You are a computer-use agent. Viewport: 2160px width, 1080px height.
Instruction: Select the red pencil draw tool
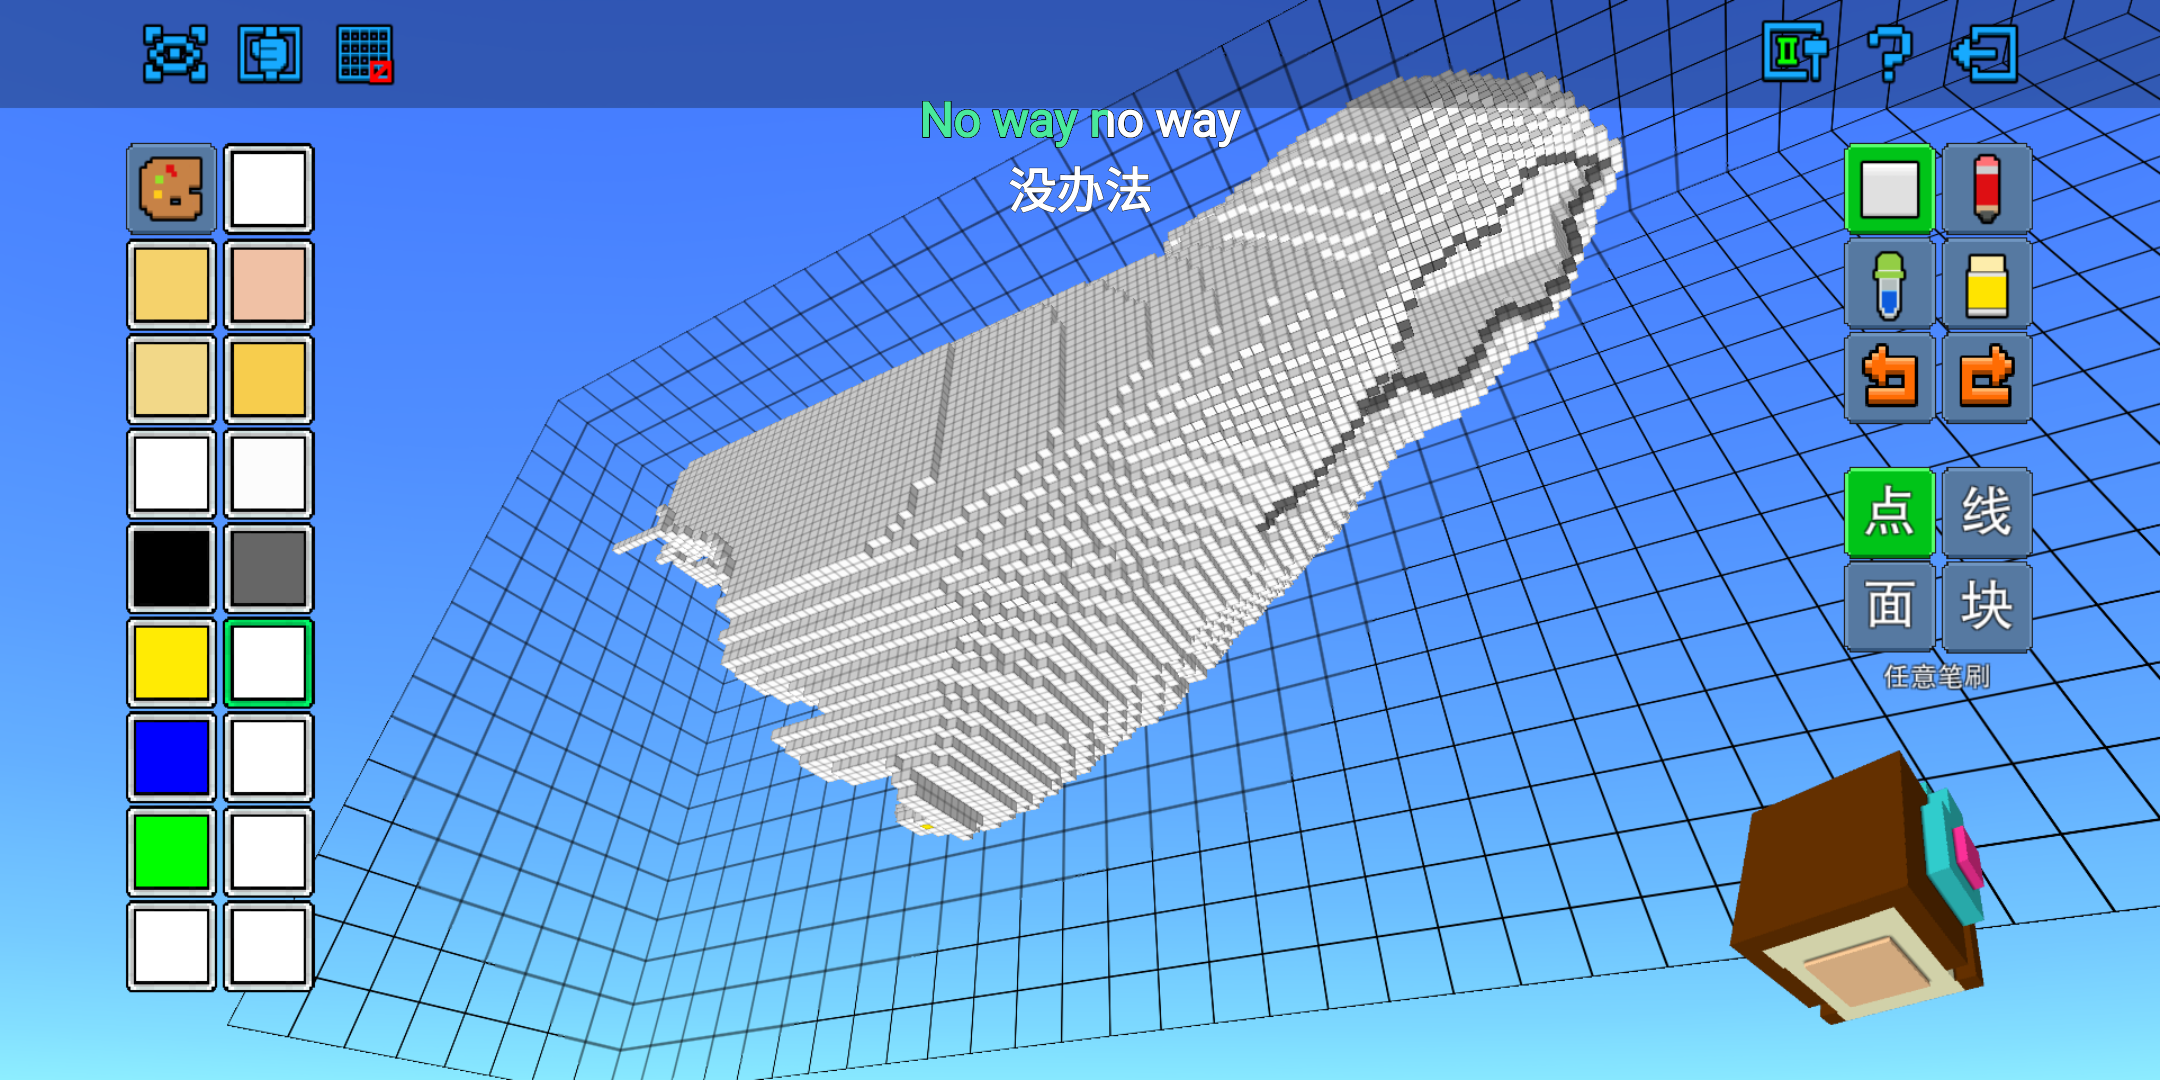[x=1986, y=189]
